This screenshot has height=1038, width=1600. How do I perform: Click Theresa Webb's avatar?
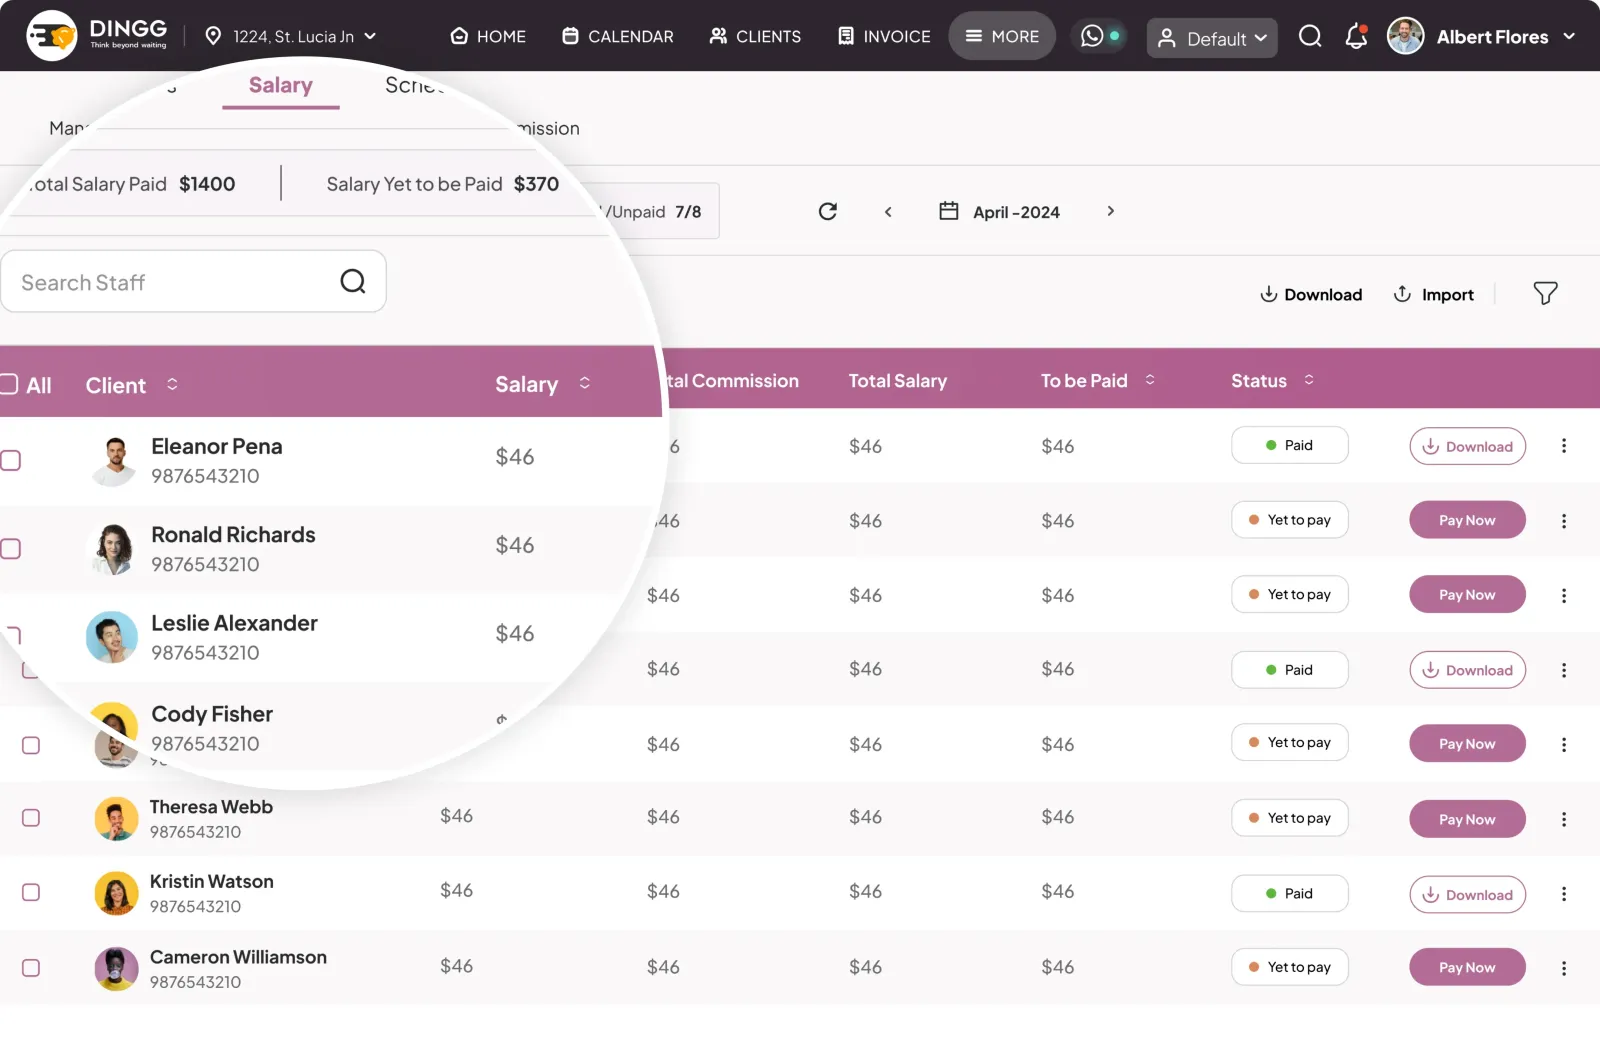[x=116, y=819]
